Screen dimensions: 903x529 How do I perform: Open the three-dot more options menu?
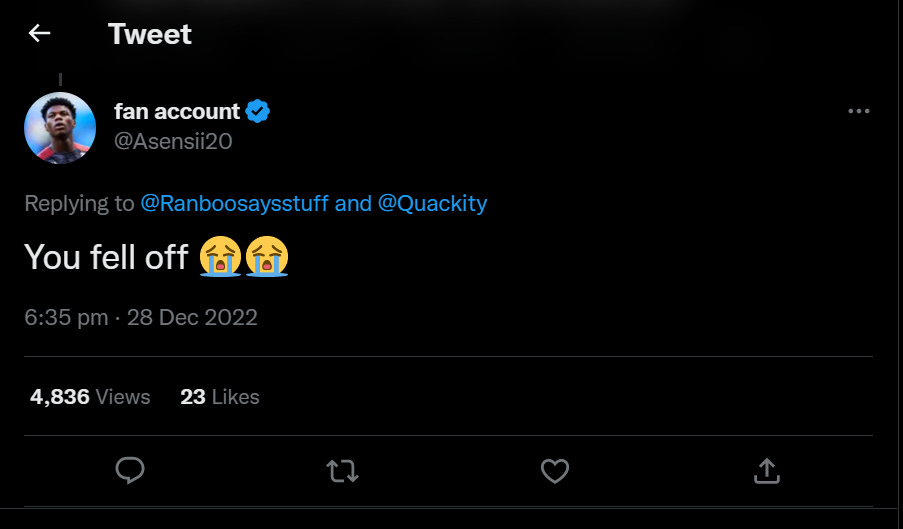[858, 111]
